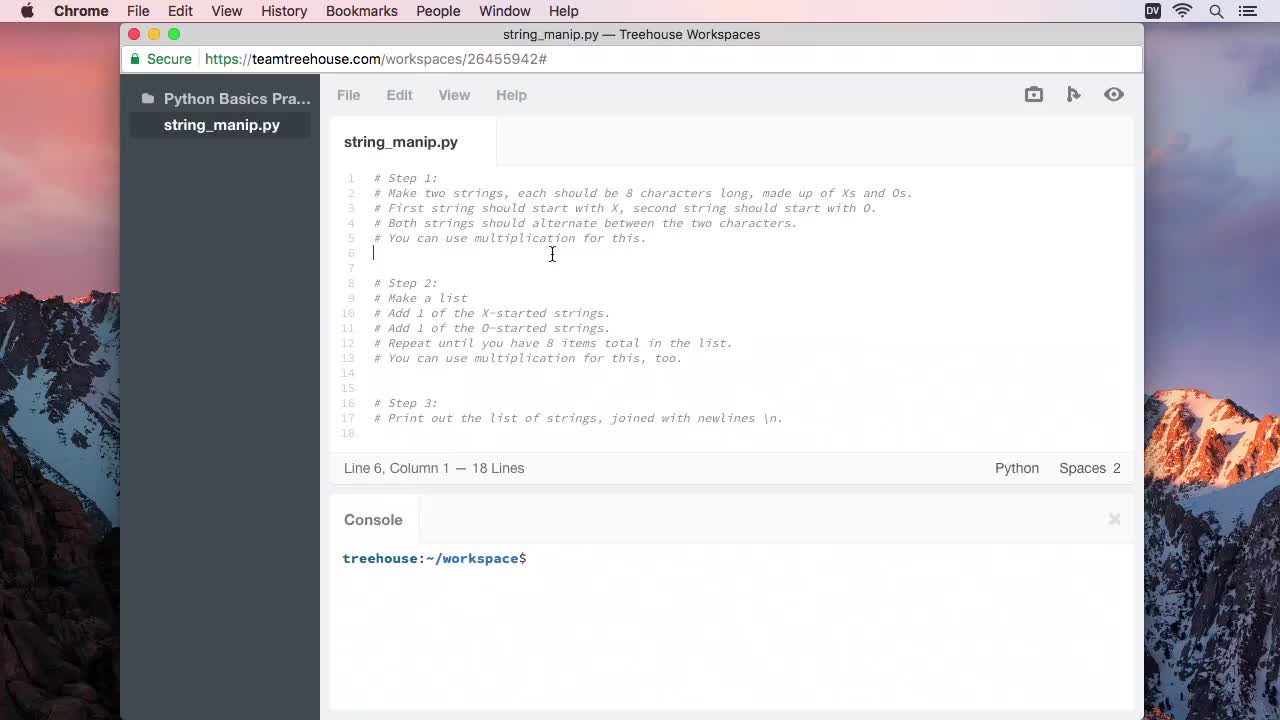1280x720 pixels.
Task: Open Spotlight search from the menu bar
Action: coord(1215,11)
